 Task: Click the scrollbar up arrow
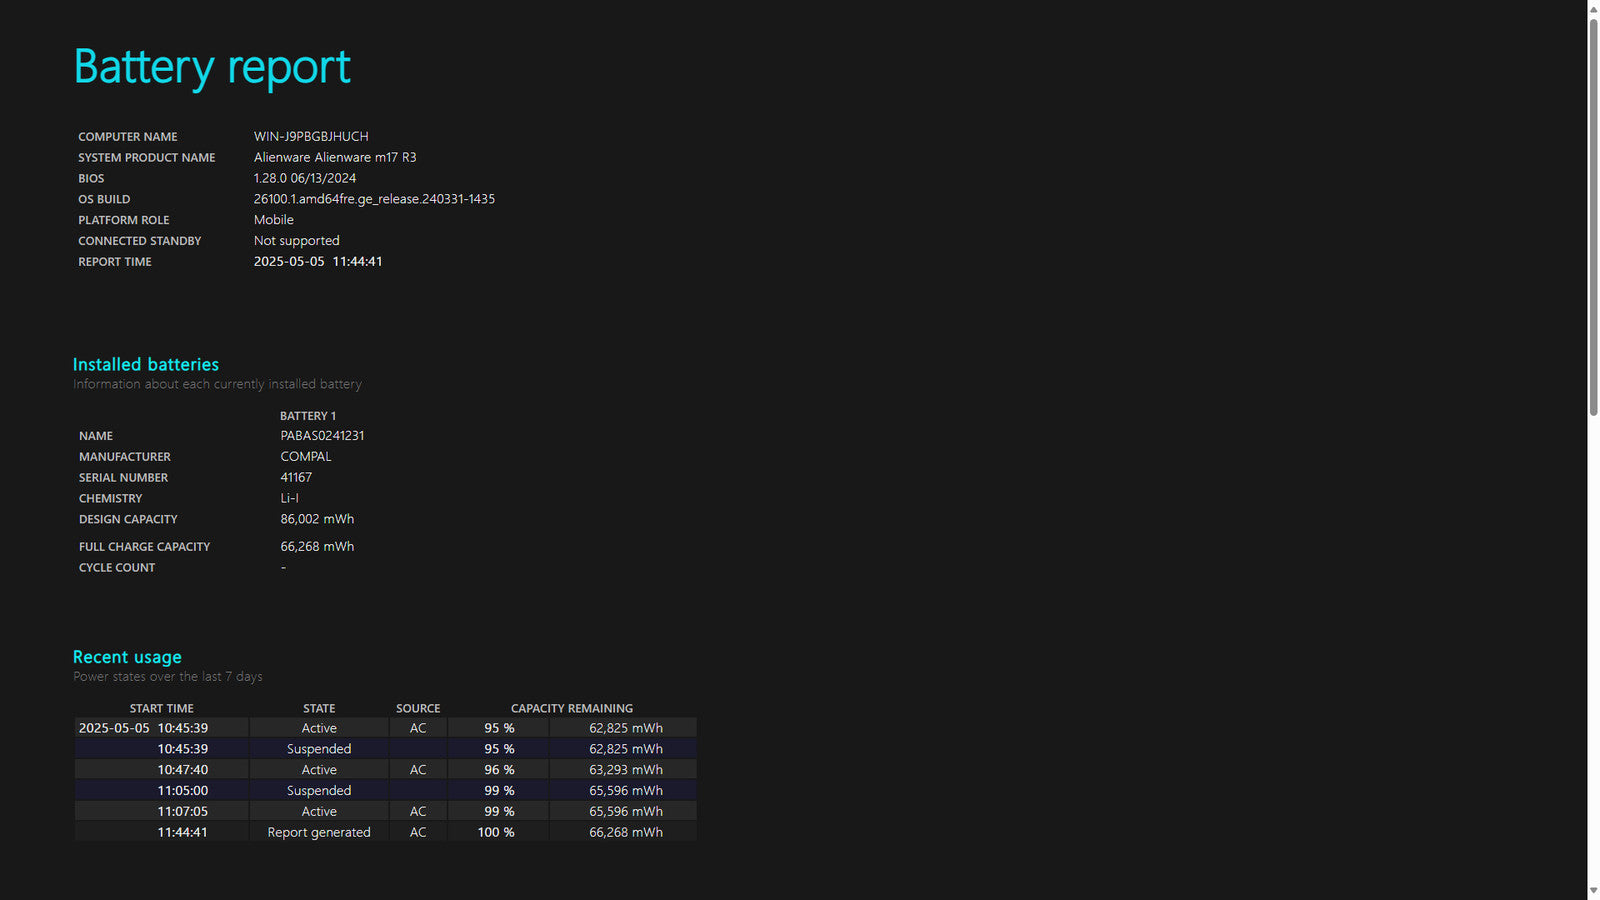pyautogui.click(x=1593, y=9)
